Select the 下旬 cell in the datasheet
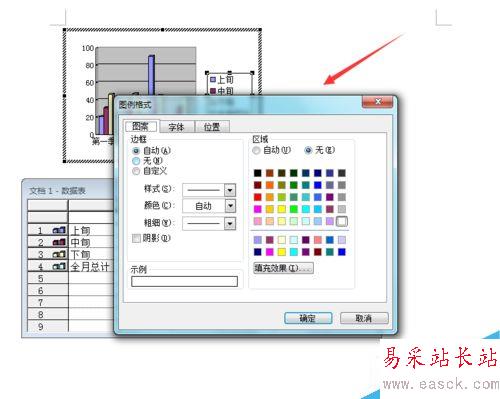Viewport: 500px width, 399px height. pos(91,254)
